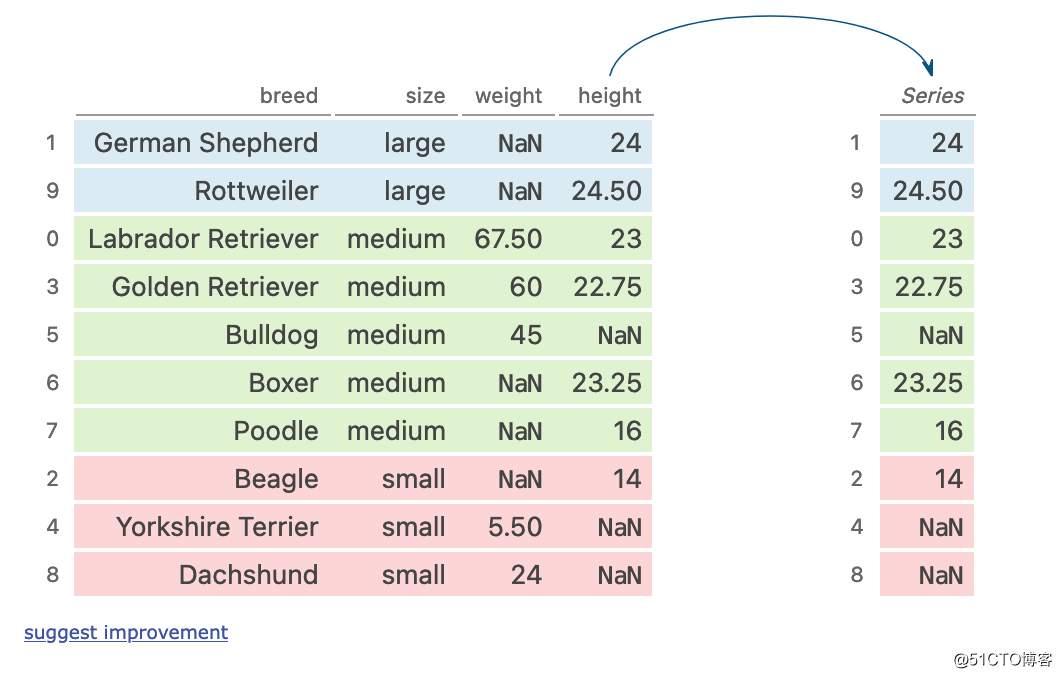Select the Yorkshire Terrier cell

[217, 527]
